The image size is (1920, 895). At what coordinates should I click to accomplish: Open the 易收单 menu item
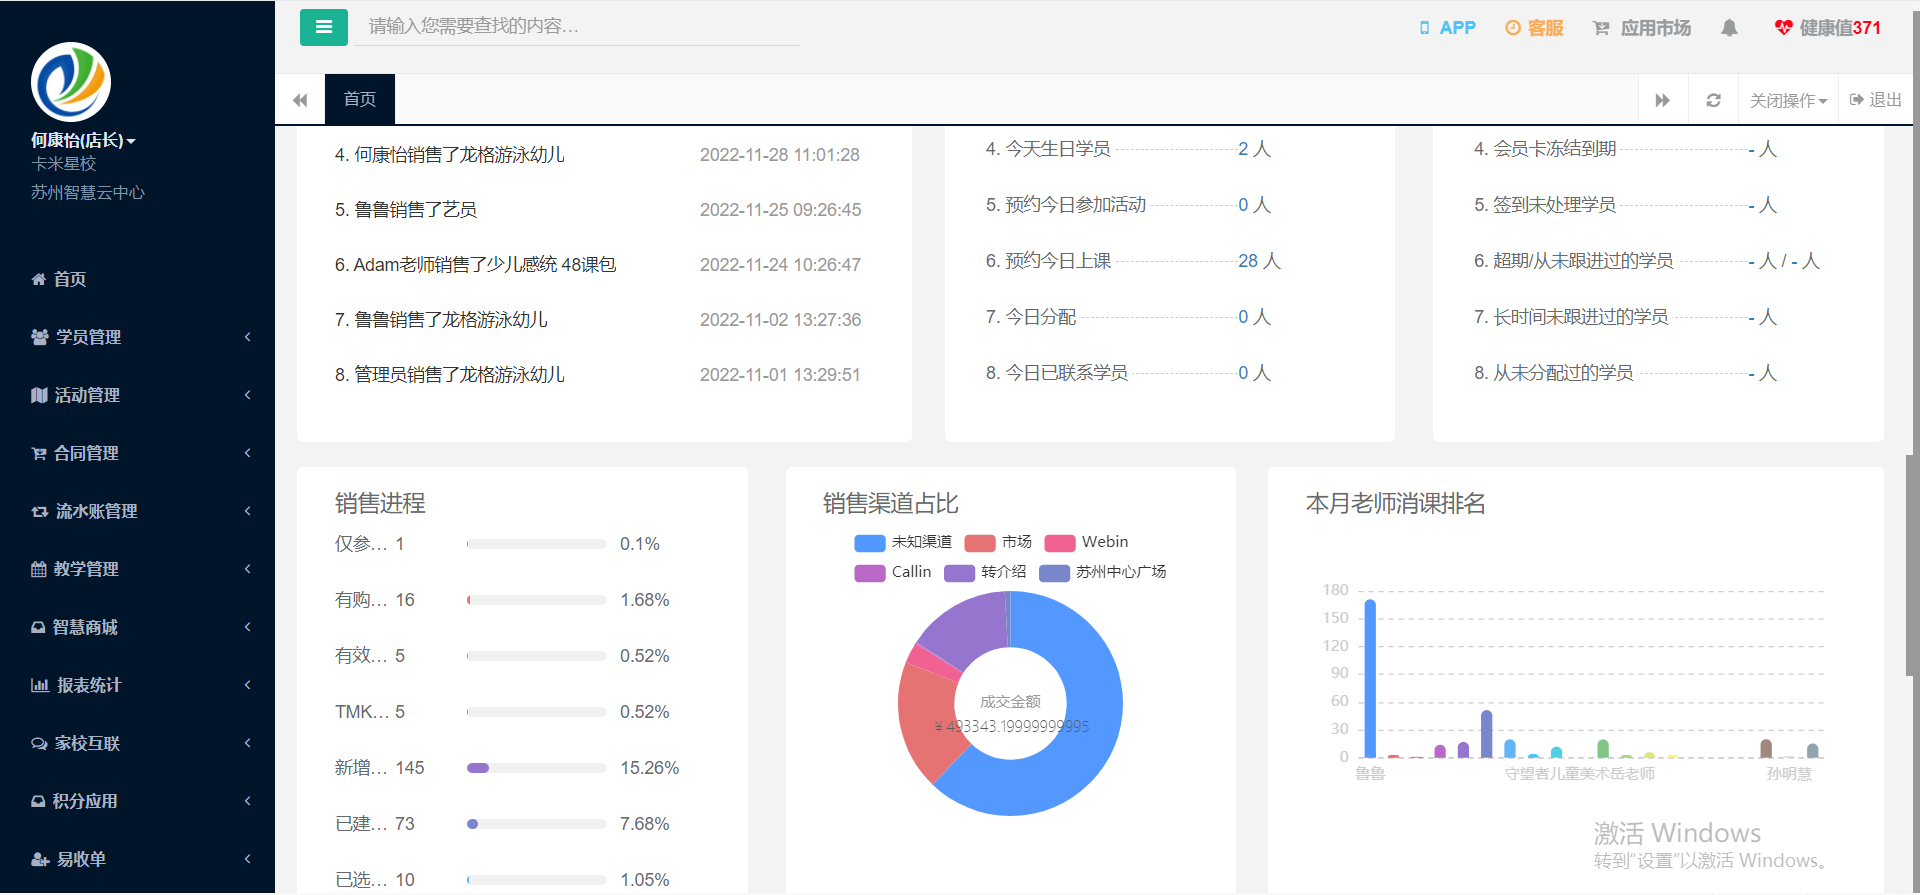tap(137, 859)
